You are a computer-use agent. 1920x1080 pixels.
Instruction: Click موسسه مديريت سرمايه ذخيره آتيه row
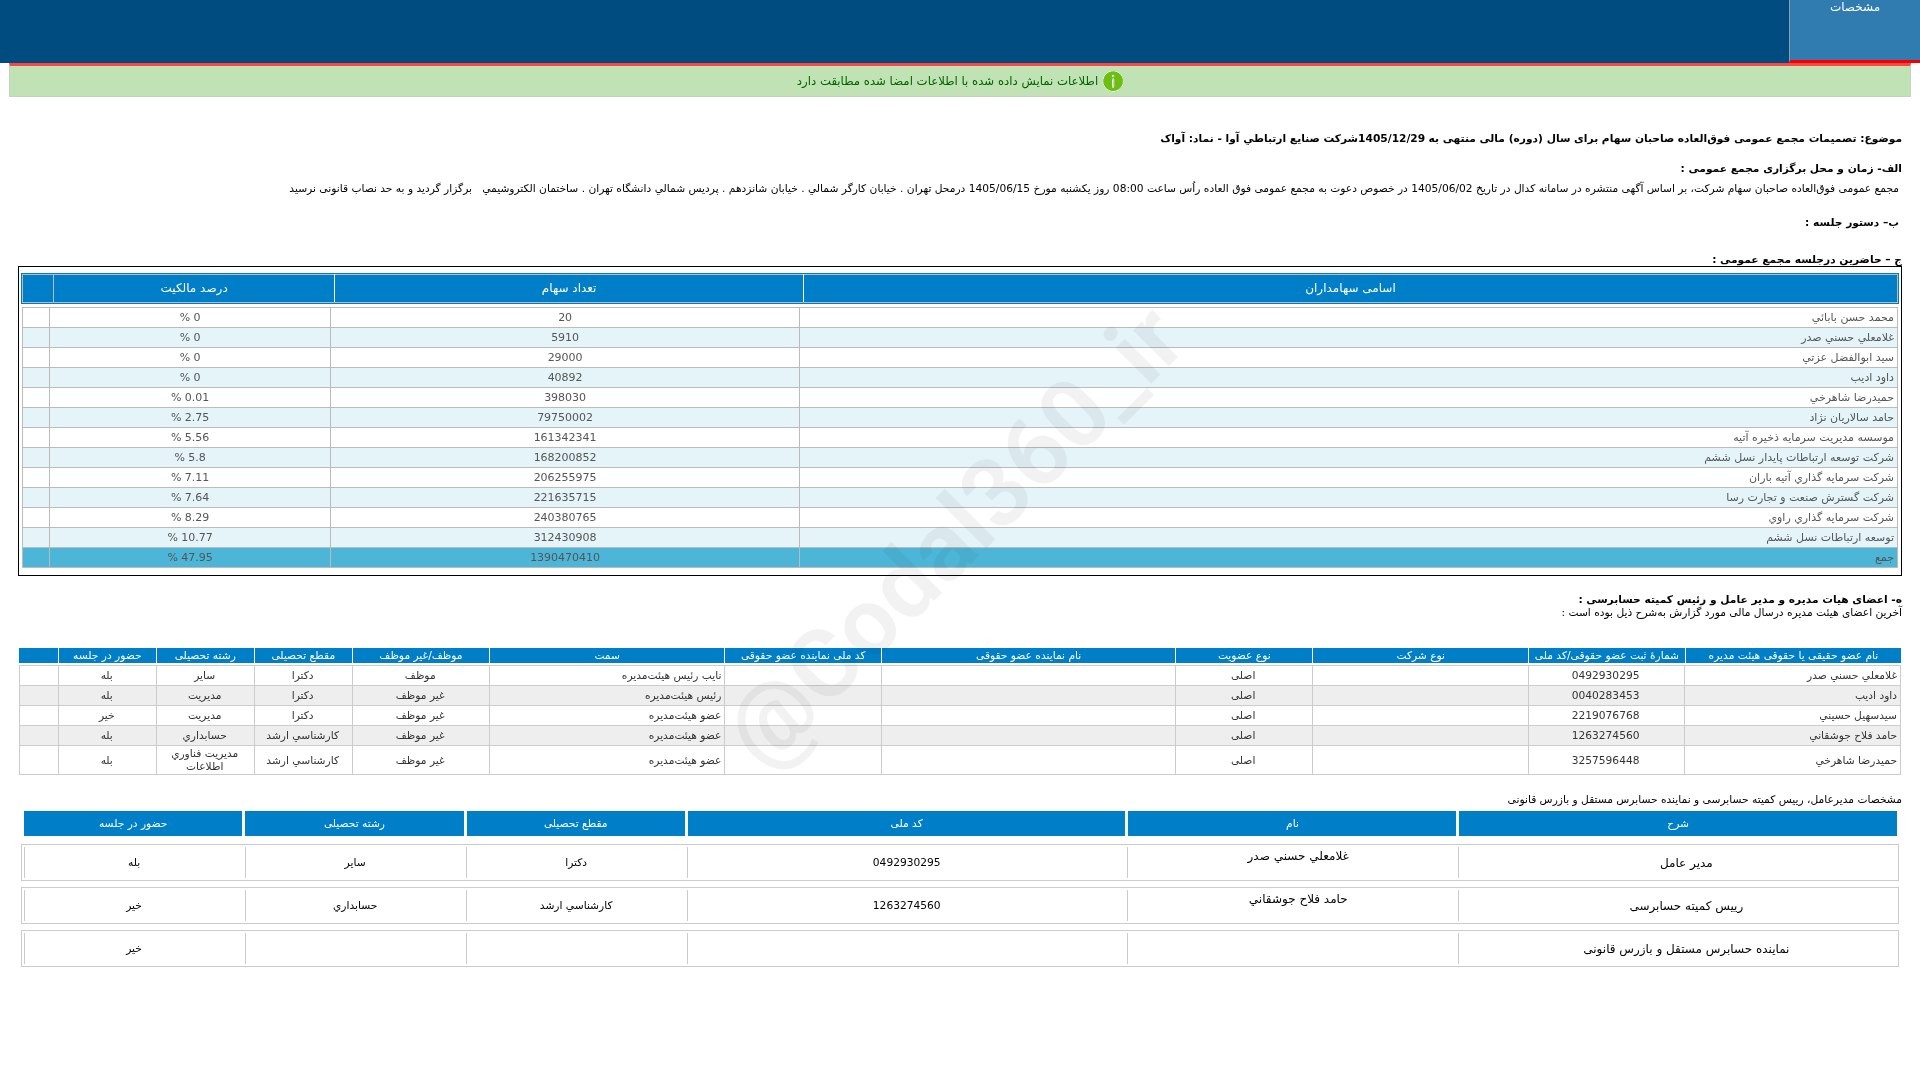point(960,437)
